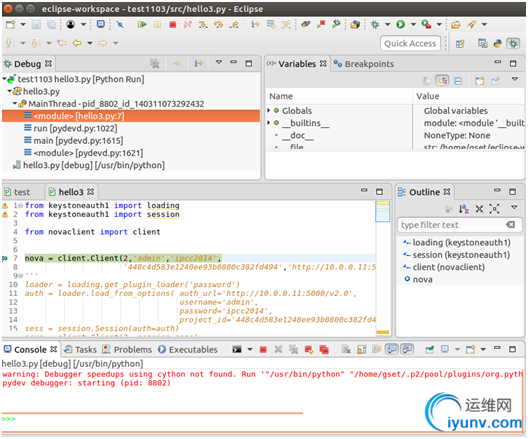The height and width of the screenshot is (439, 528).
Task: Click the Debug bug launch icon
Action: pyautogui.click(x=375, y=24)
